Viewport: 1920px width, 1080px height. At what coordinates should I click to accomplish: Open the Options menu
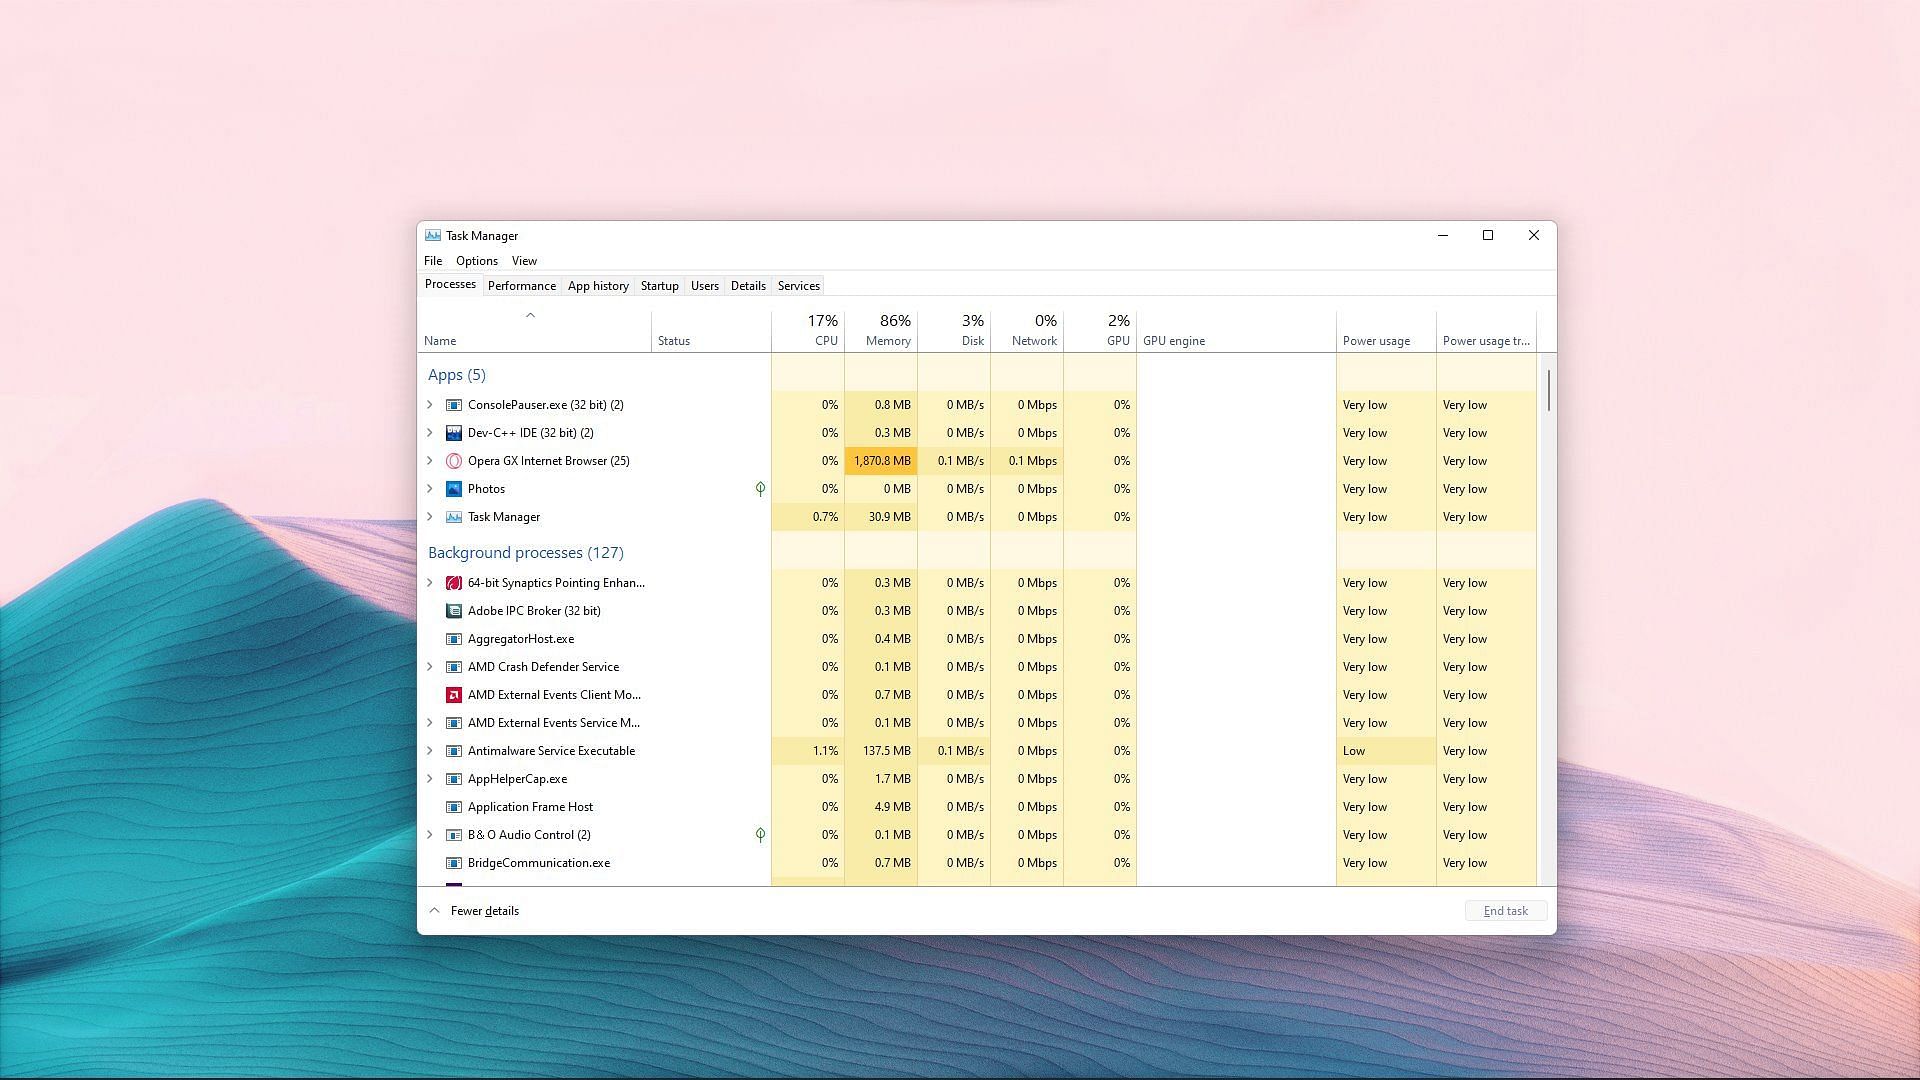[x=476, y=260]
